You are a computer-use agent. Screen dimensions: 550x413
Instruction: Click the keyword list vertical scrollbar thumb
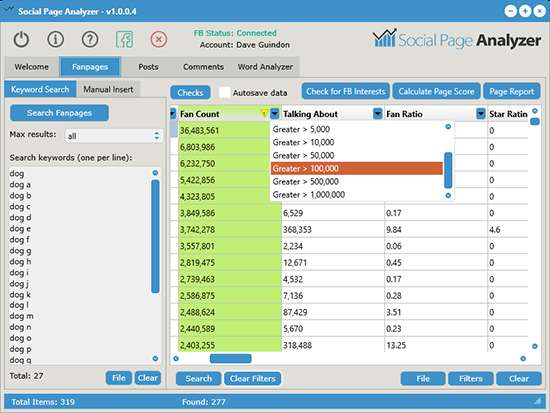[155, 236]
